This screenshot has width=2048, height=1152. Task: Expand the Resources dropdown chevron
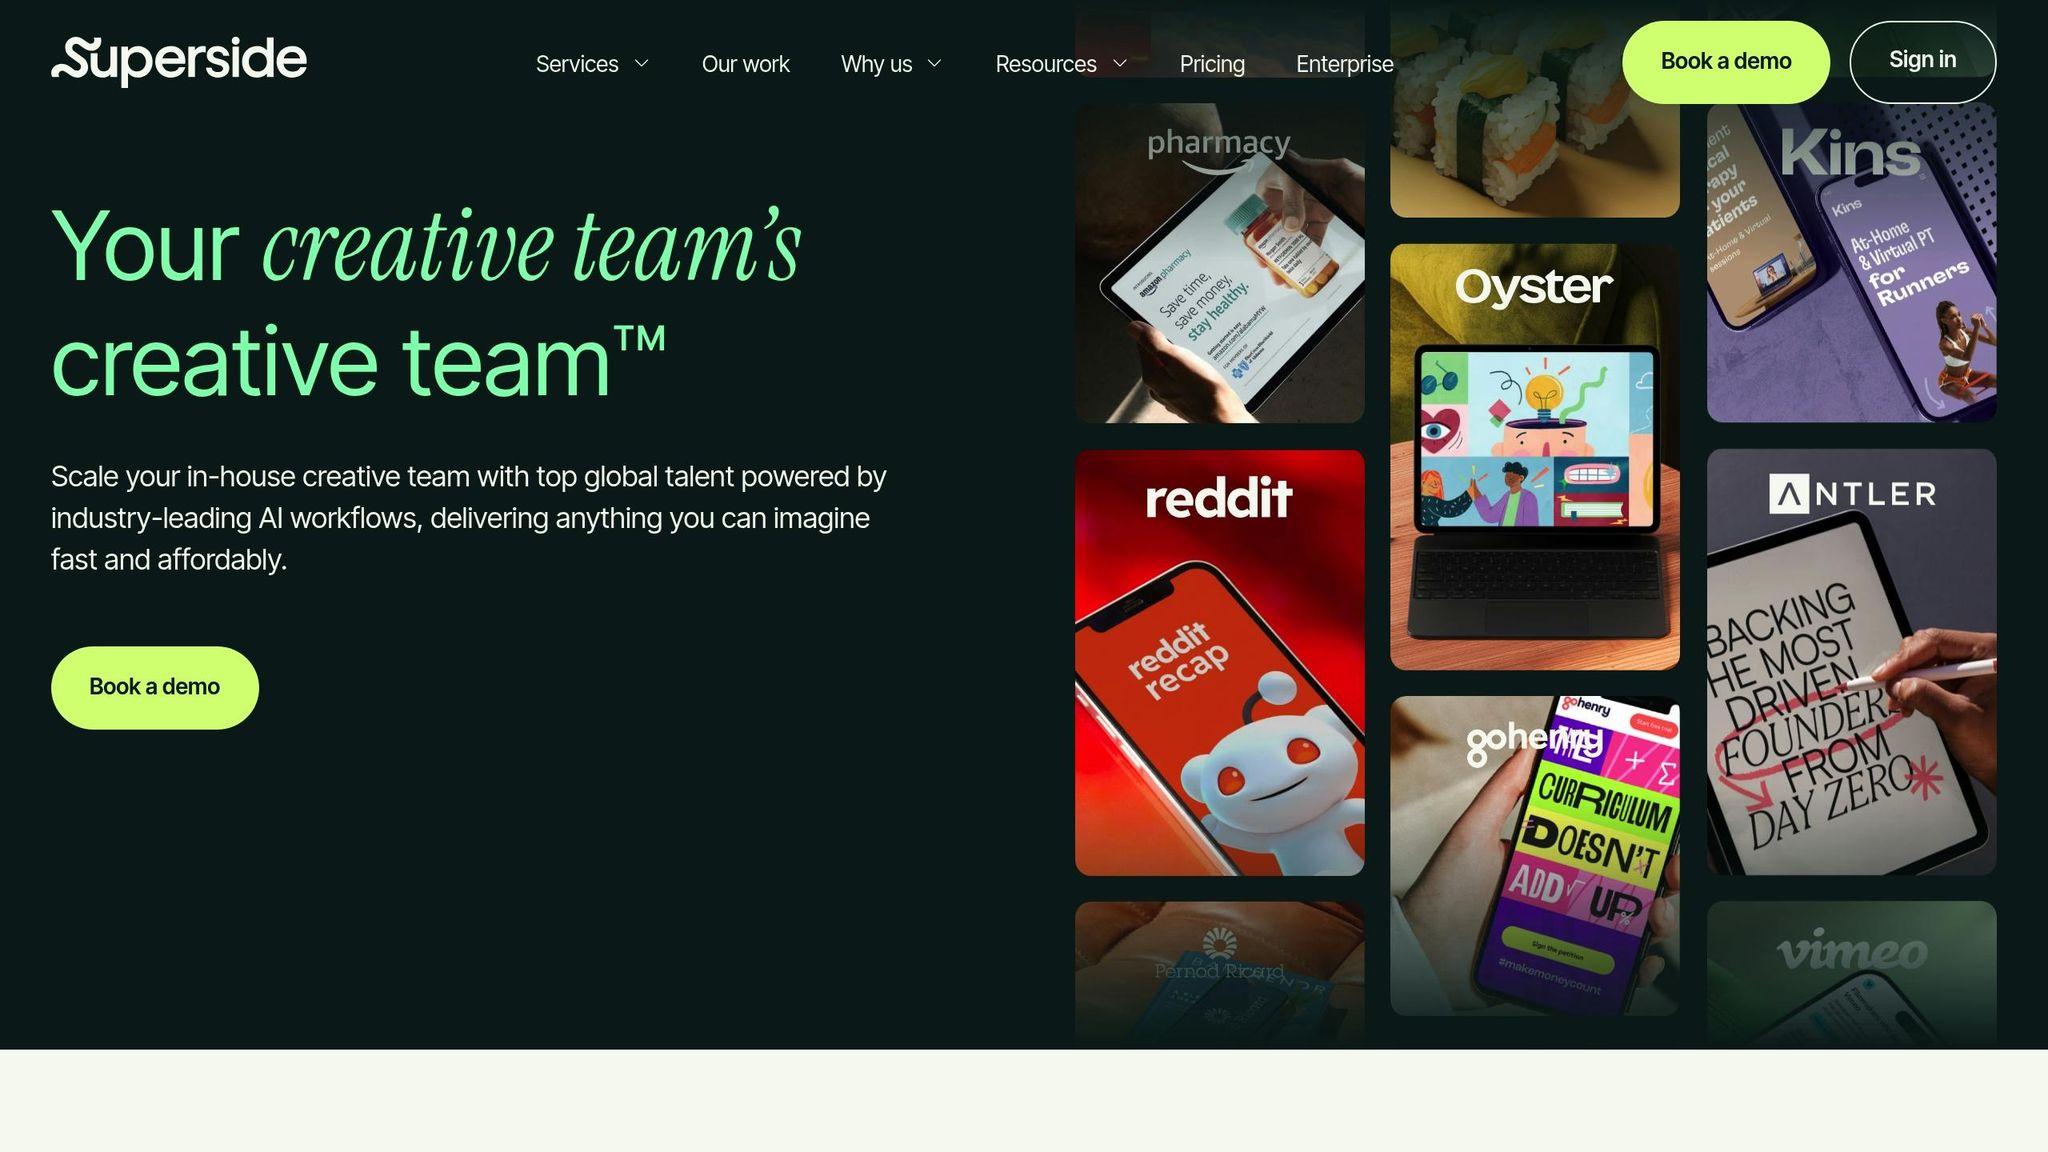pyautogui.click(x=1120, y=64)
